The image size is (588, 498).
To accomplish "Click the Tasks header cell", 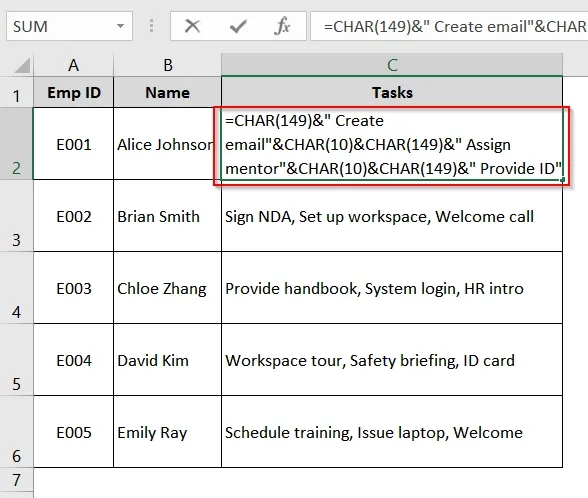I will pos(392,92).
